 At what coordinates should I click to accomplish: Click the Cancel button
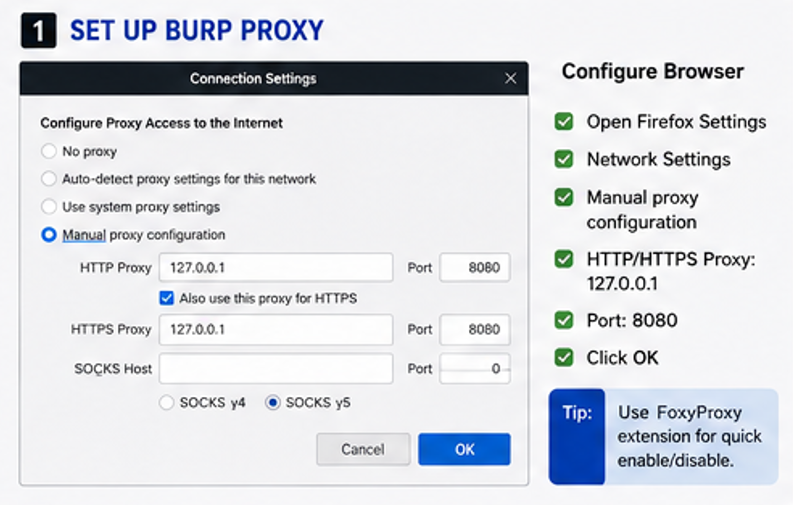[363, 449]
